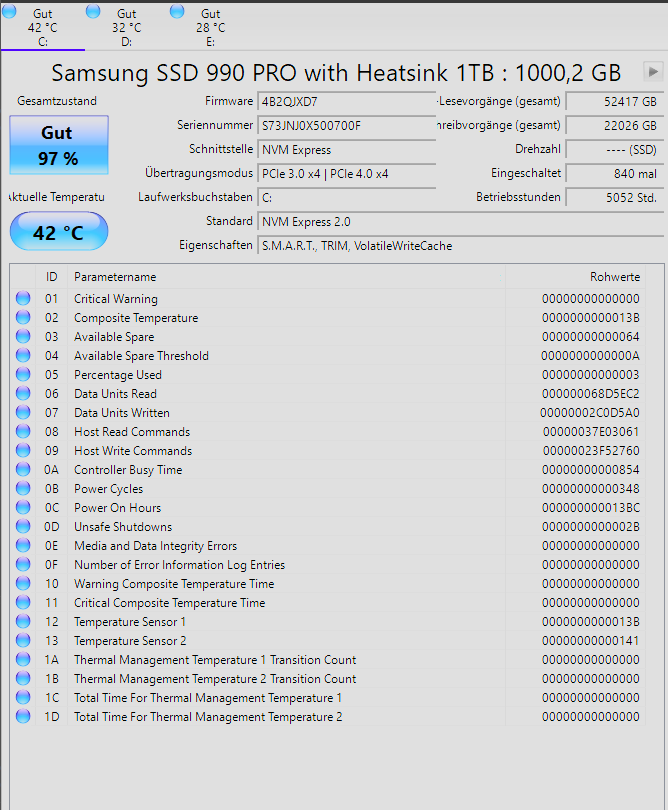Click status orb of Power On Hours row
The height and width of the screenshot is (810, 668).
(23, 507)
